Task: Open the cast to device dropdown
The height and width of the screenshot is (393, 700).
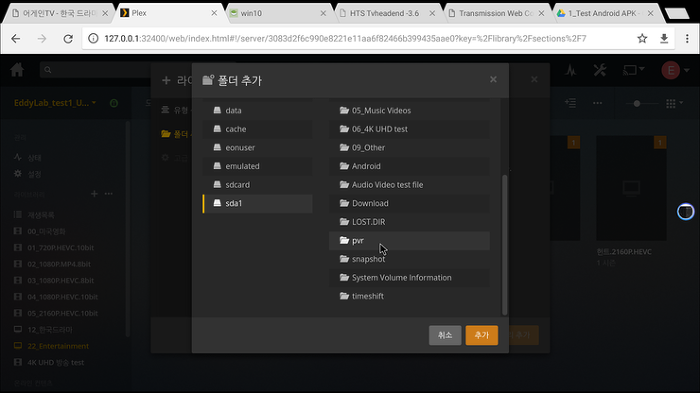Action: 633,70
